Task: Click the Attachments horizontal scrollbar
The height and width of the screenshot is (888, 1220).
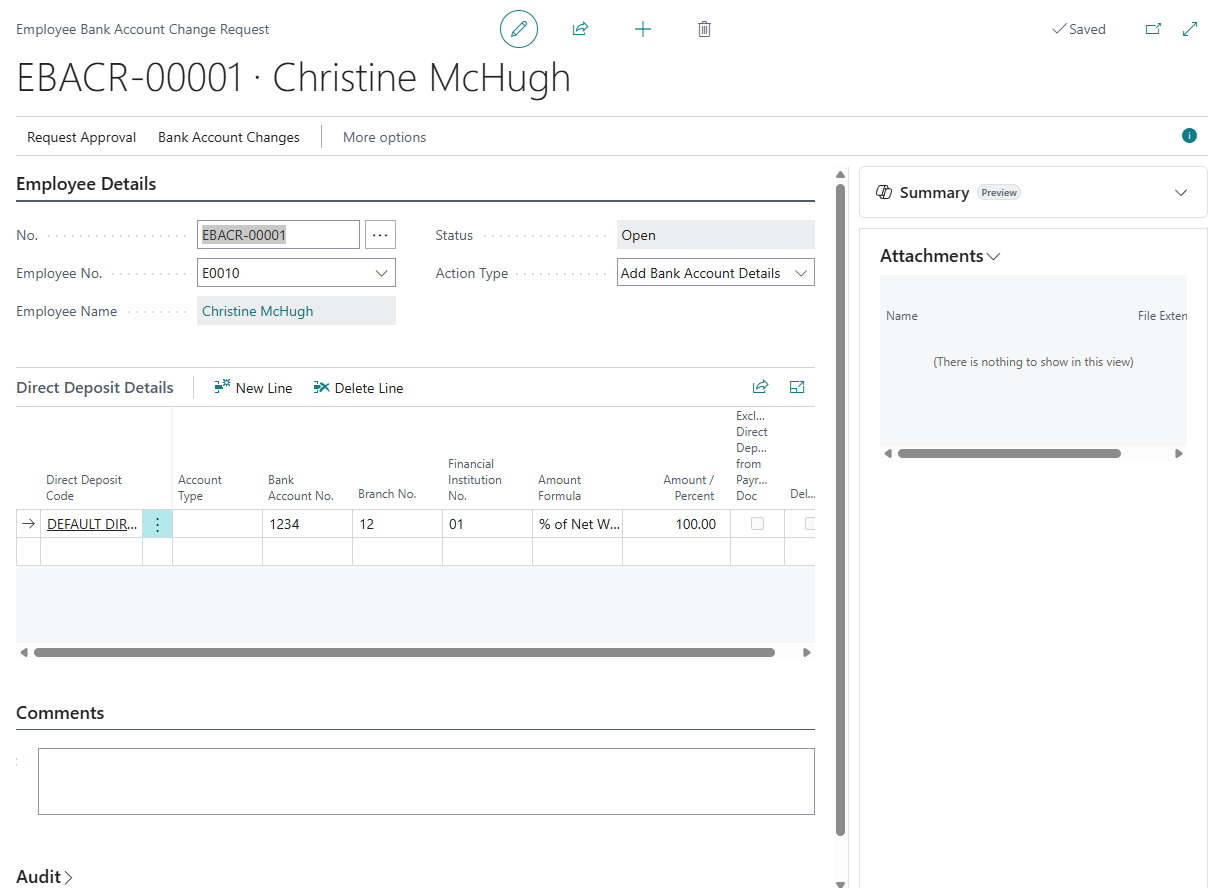Action: 1009,453
